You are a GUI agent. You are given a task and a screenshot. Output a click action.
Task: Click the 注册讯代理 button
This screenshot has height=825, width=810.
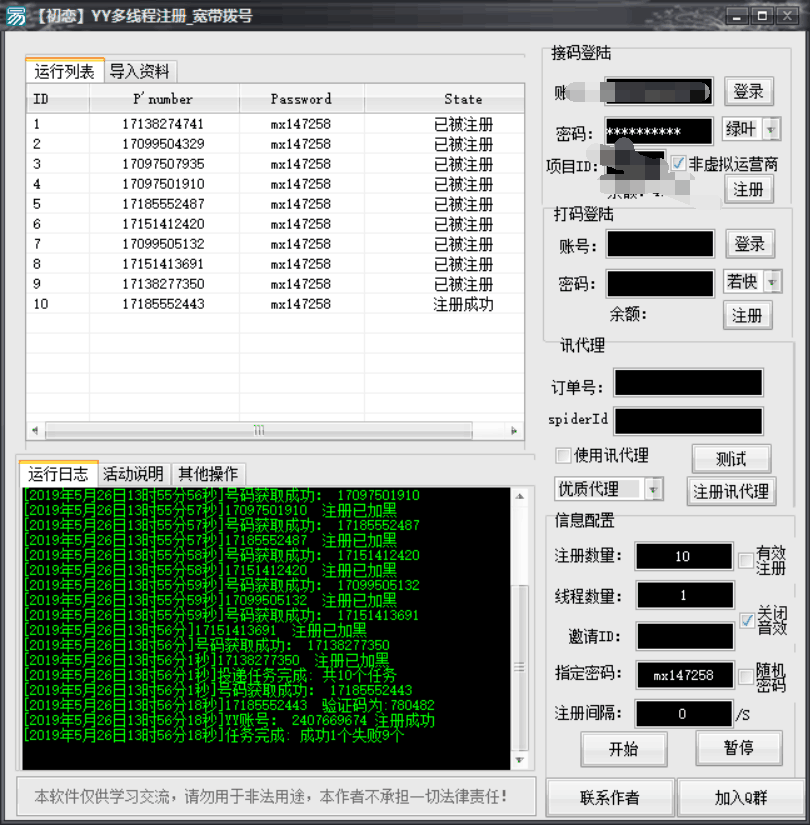coord(731,491)
